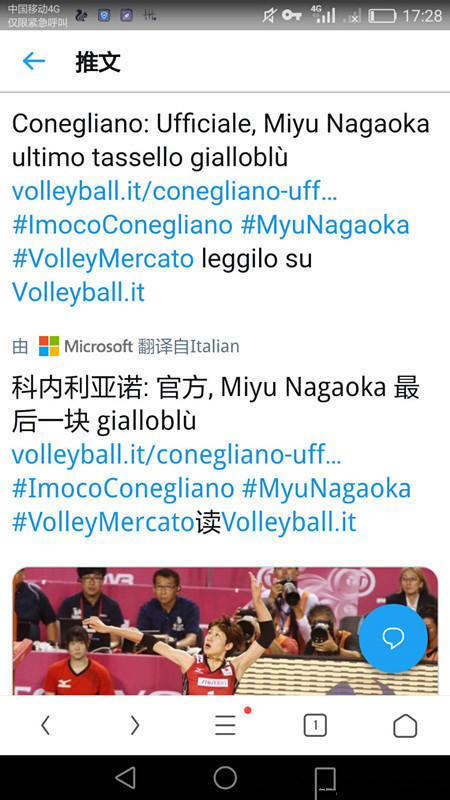The width and height of the screenshot is (450, 800).
Task: Open #VolleyMercato hashtag in the original tweet
Action: pos(103,259)
